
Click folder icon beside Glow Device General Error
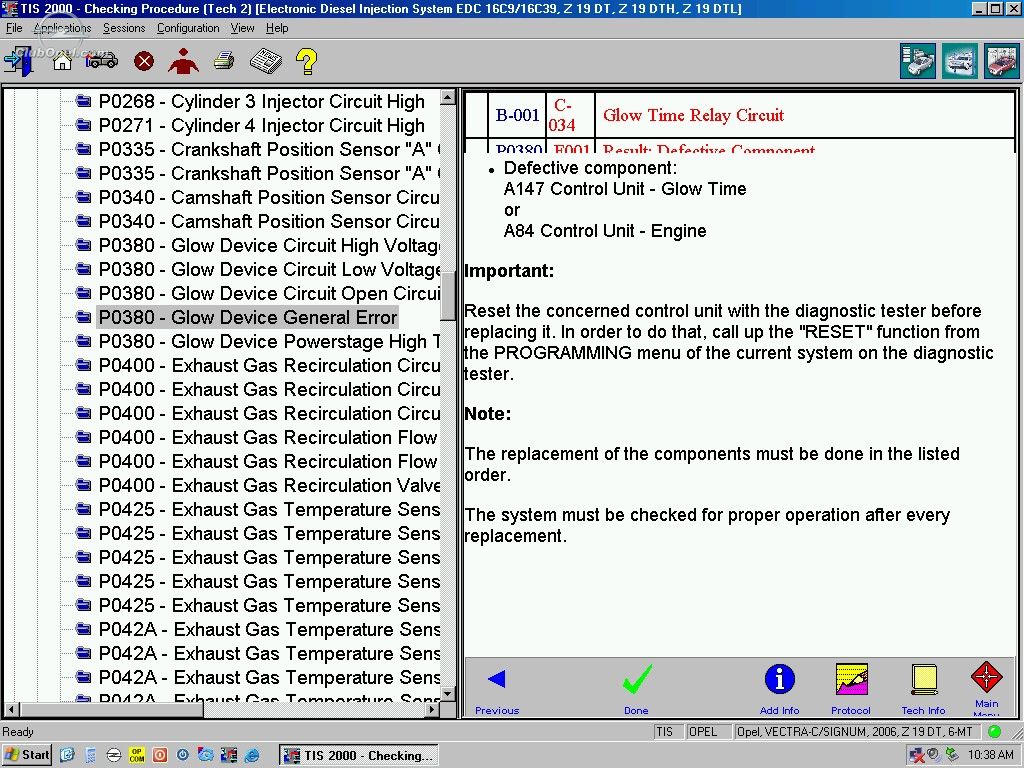pos(83,317)
